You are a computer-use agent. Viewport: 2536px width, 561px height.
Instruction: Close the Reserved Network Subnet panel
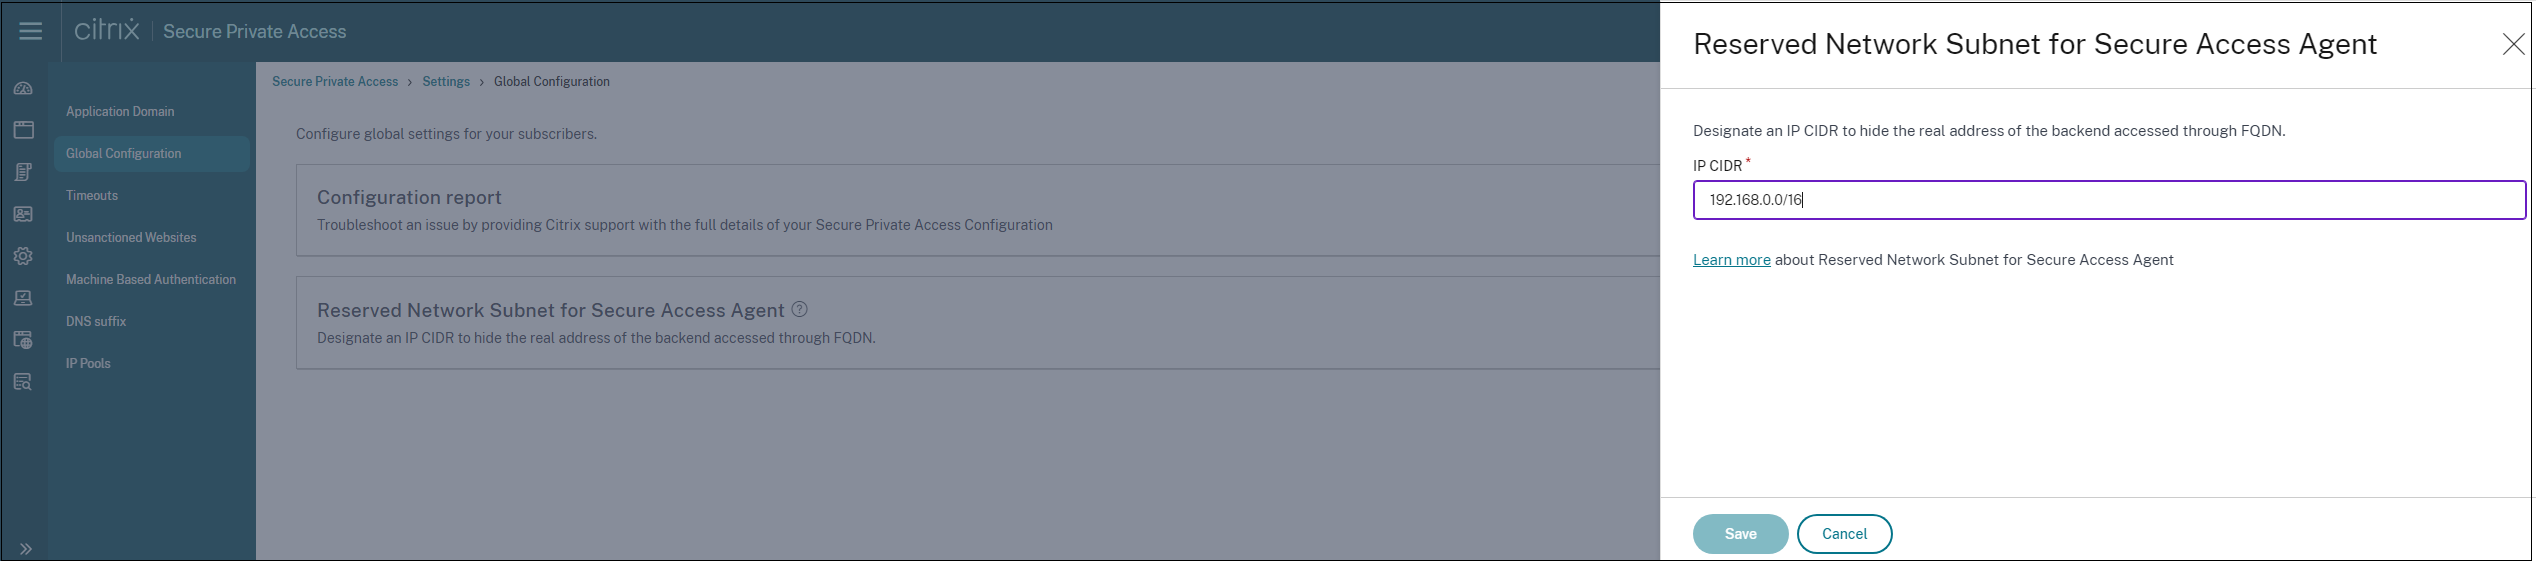click(x=2512, y=44)
